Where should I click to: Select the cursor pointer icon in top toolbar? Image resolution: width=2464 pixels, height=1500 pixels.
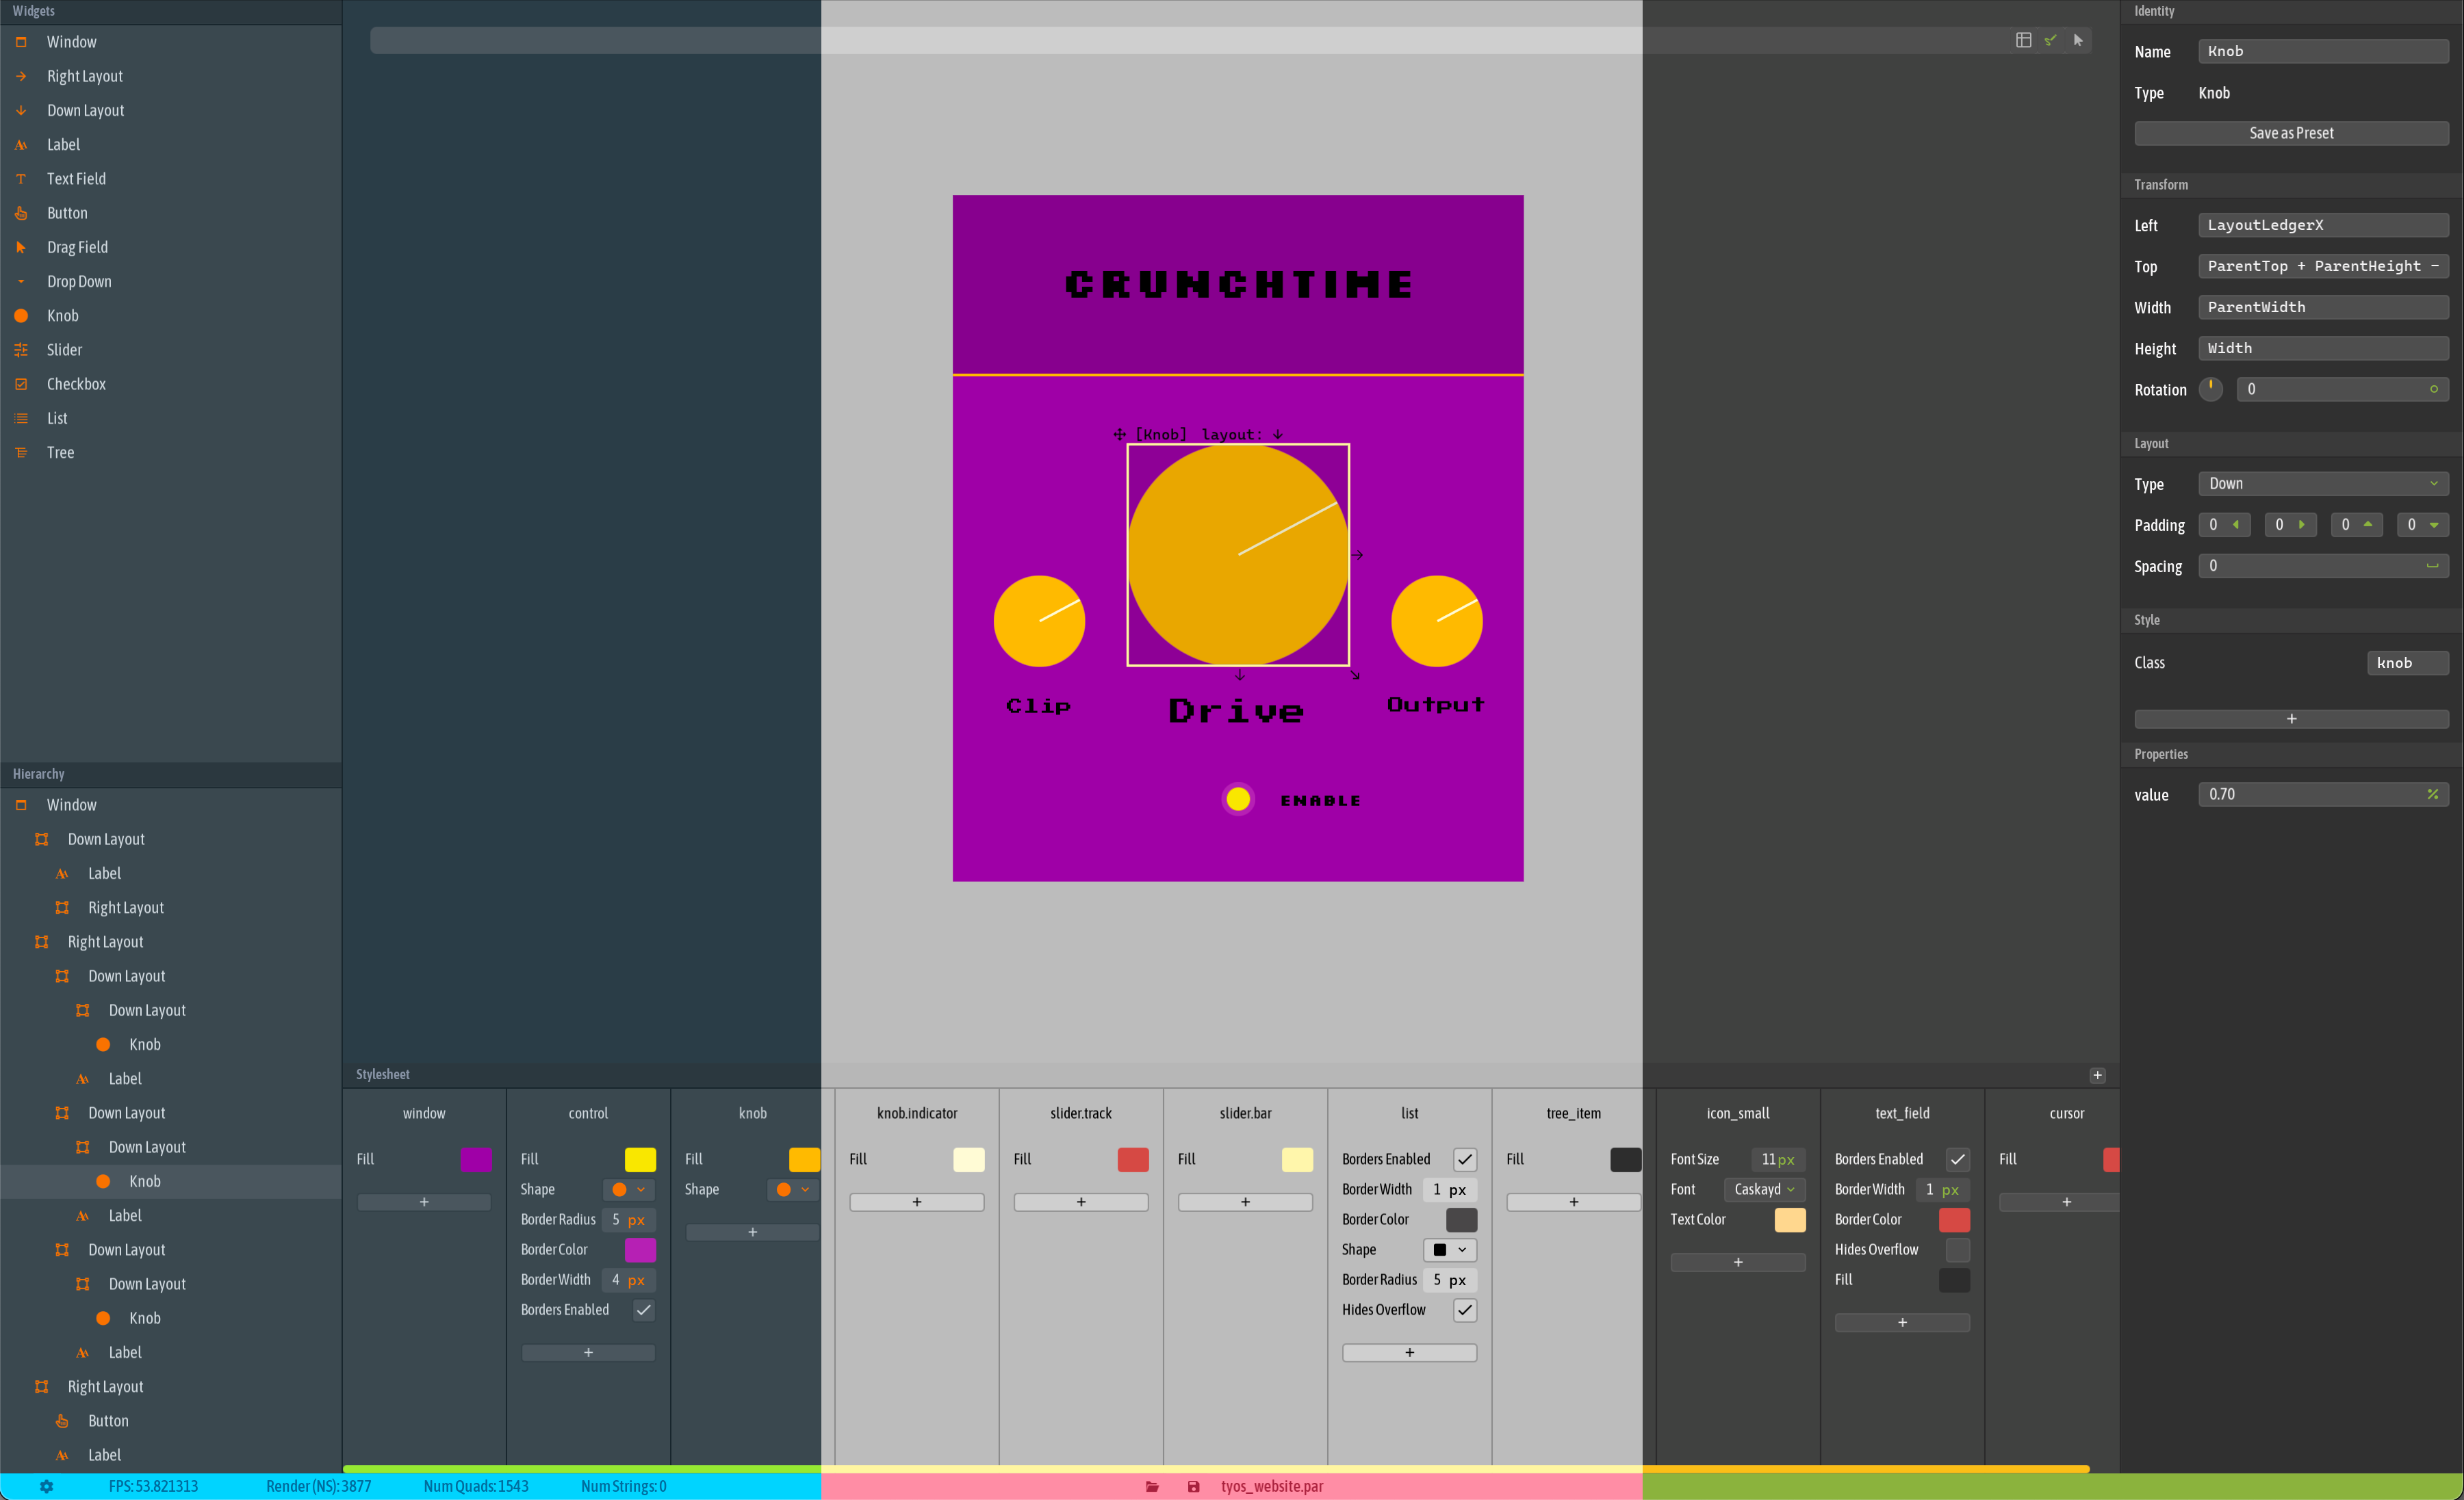point(2078,40)
